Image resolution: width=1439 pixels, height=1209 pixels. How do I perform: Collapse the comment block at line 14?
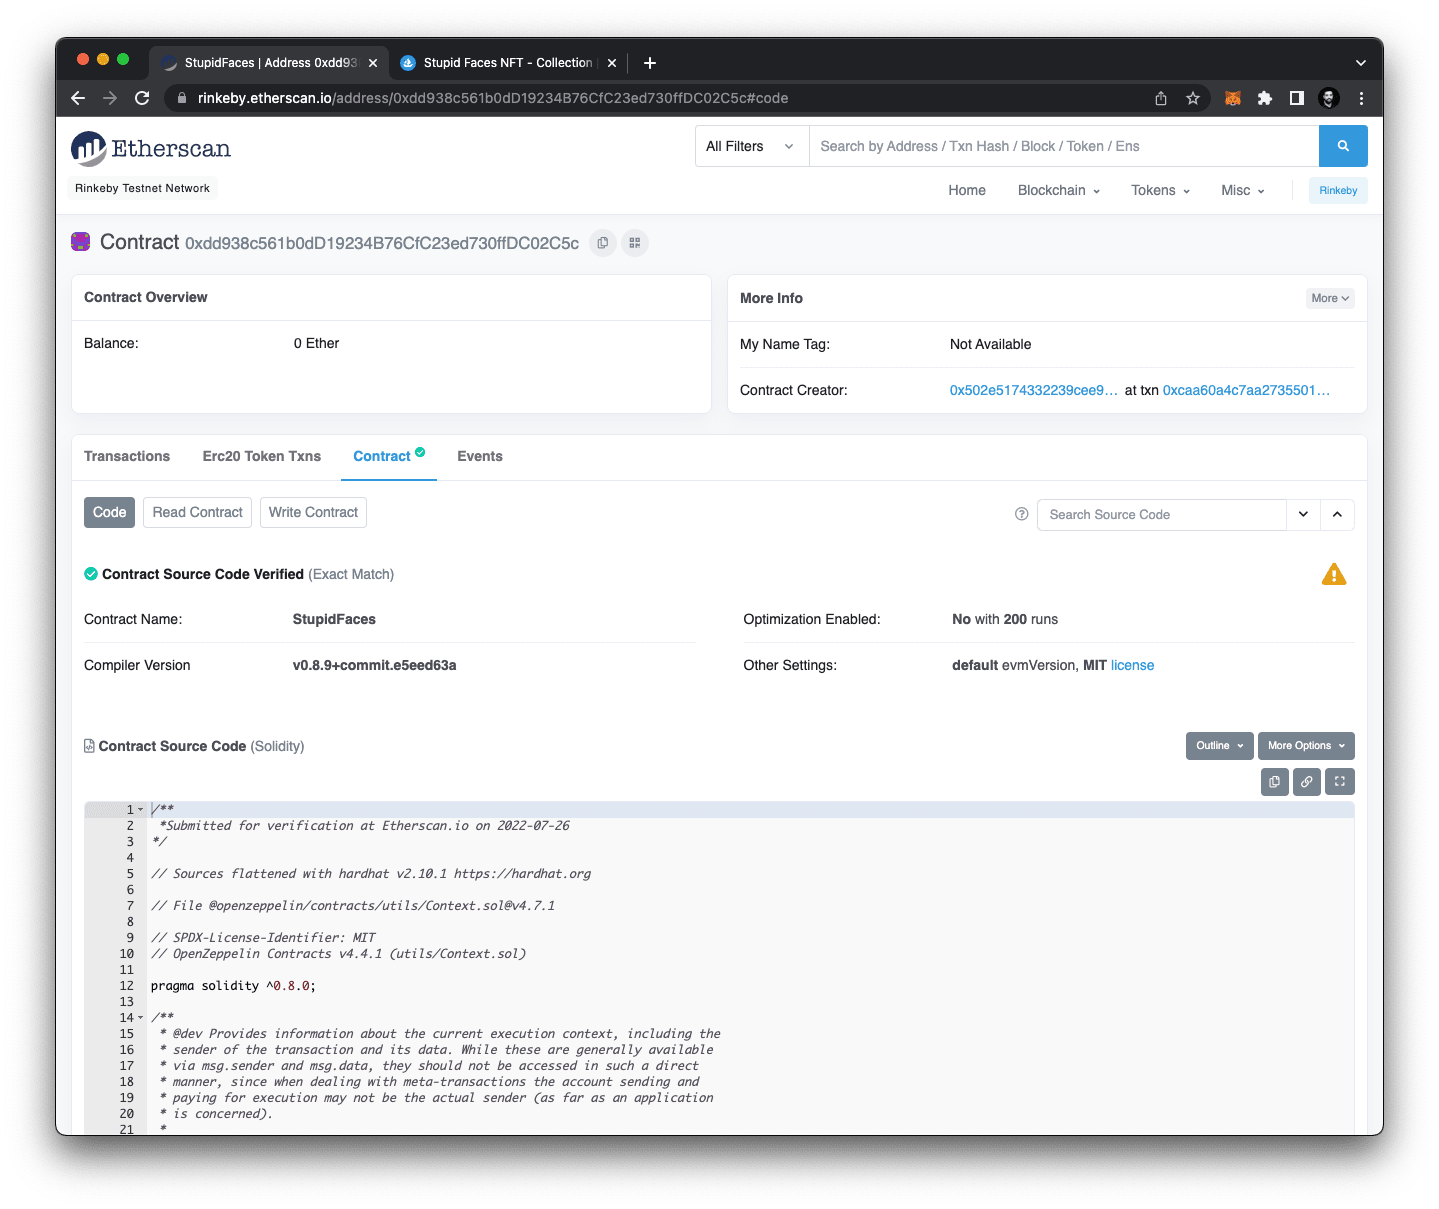(x=140, y=1018)
